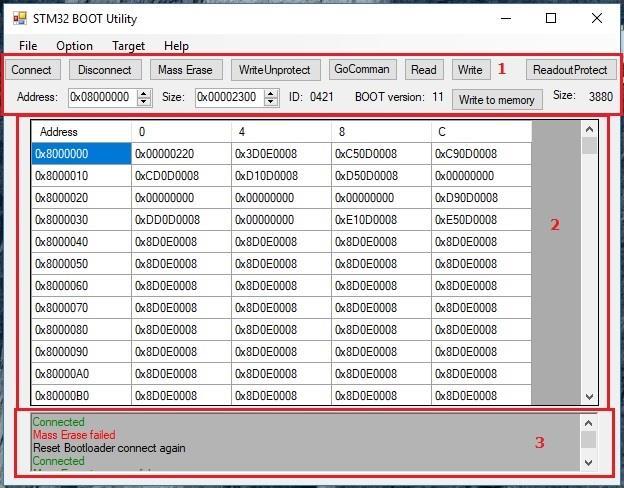Image resolution: width=624 pixels, height=488 pixels.
Task: Click the Write button
Action: [x=470, y=70]
